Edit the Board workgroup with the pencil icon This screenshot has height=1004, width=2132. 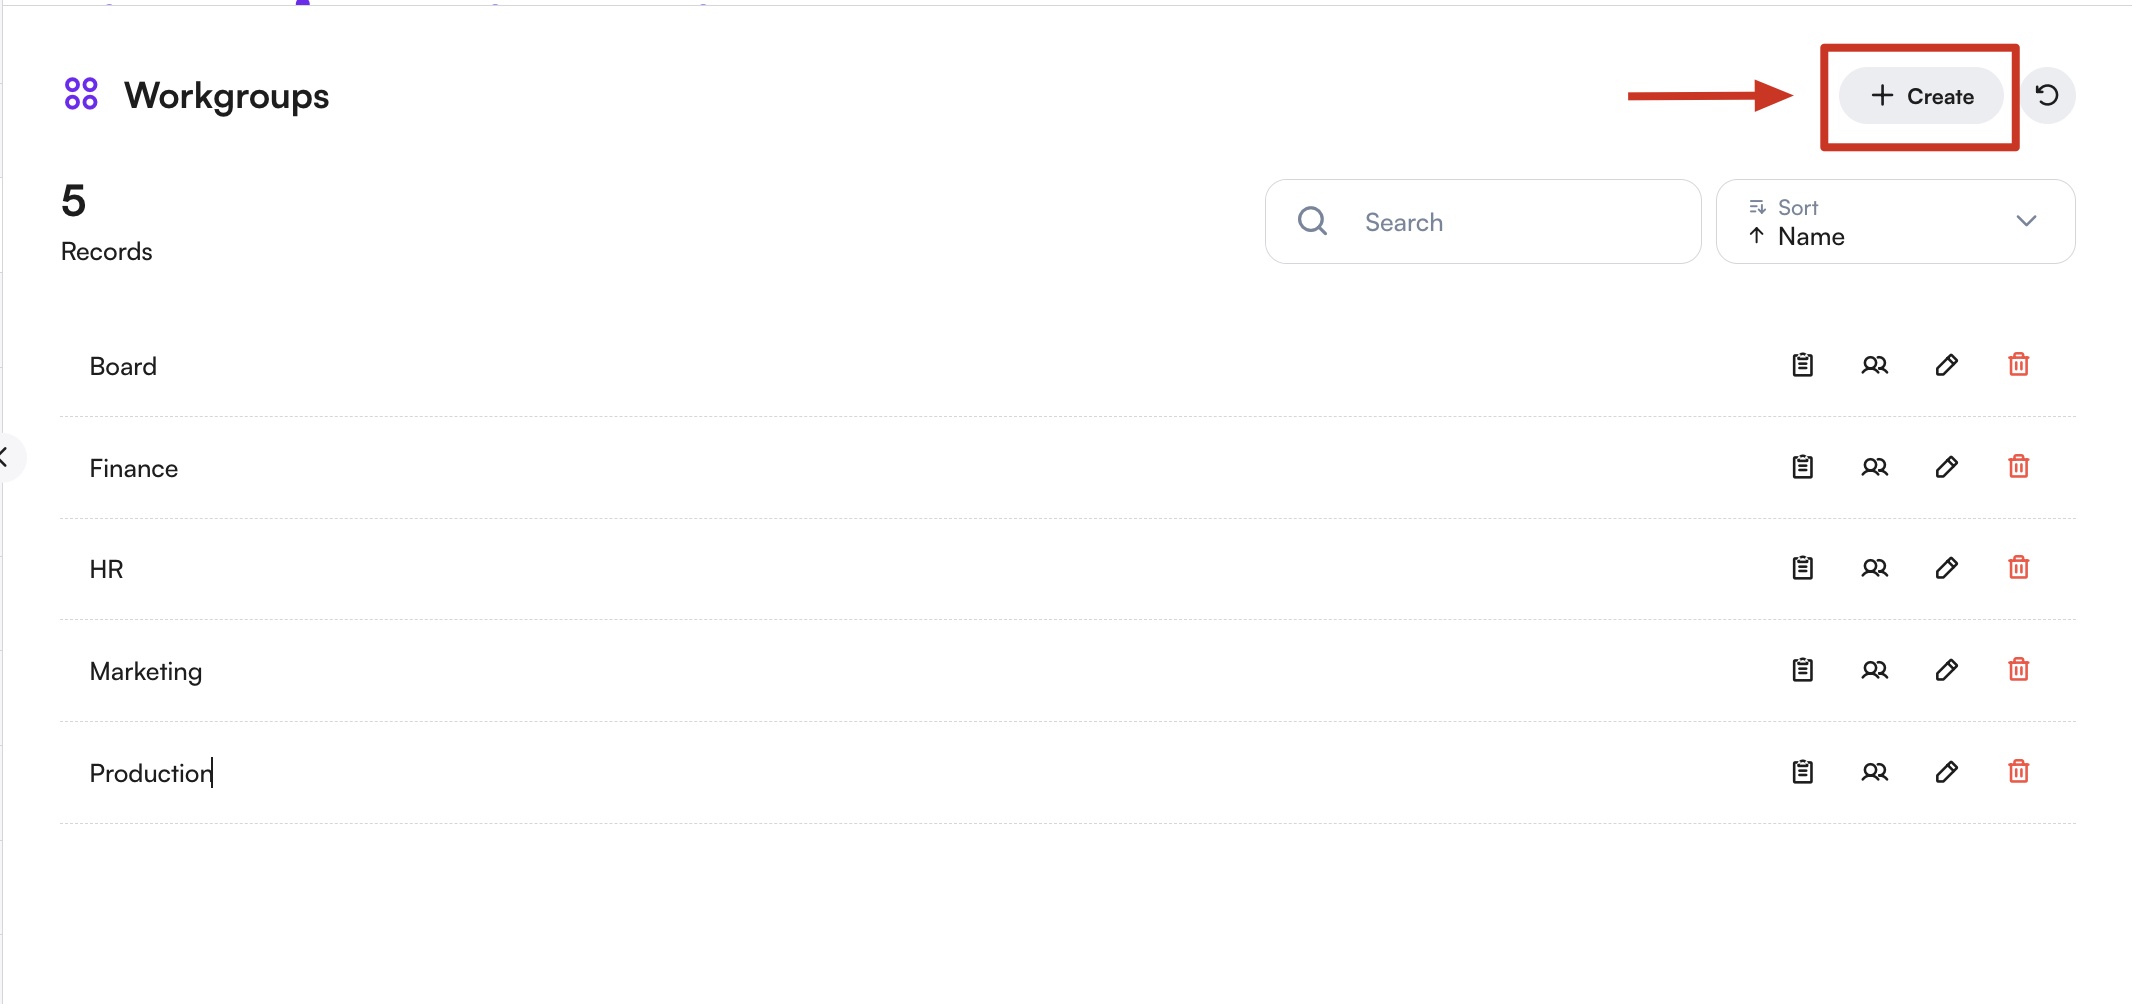click(1946, 365)
